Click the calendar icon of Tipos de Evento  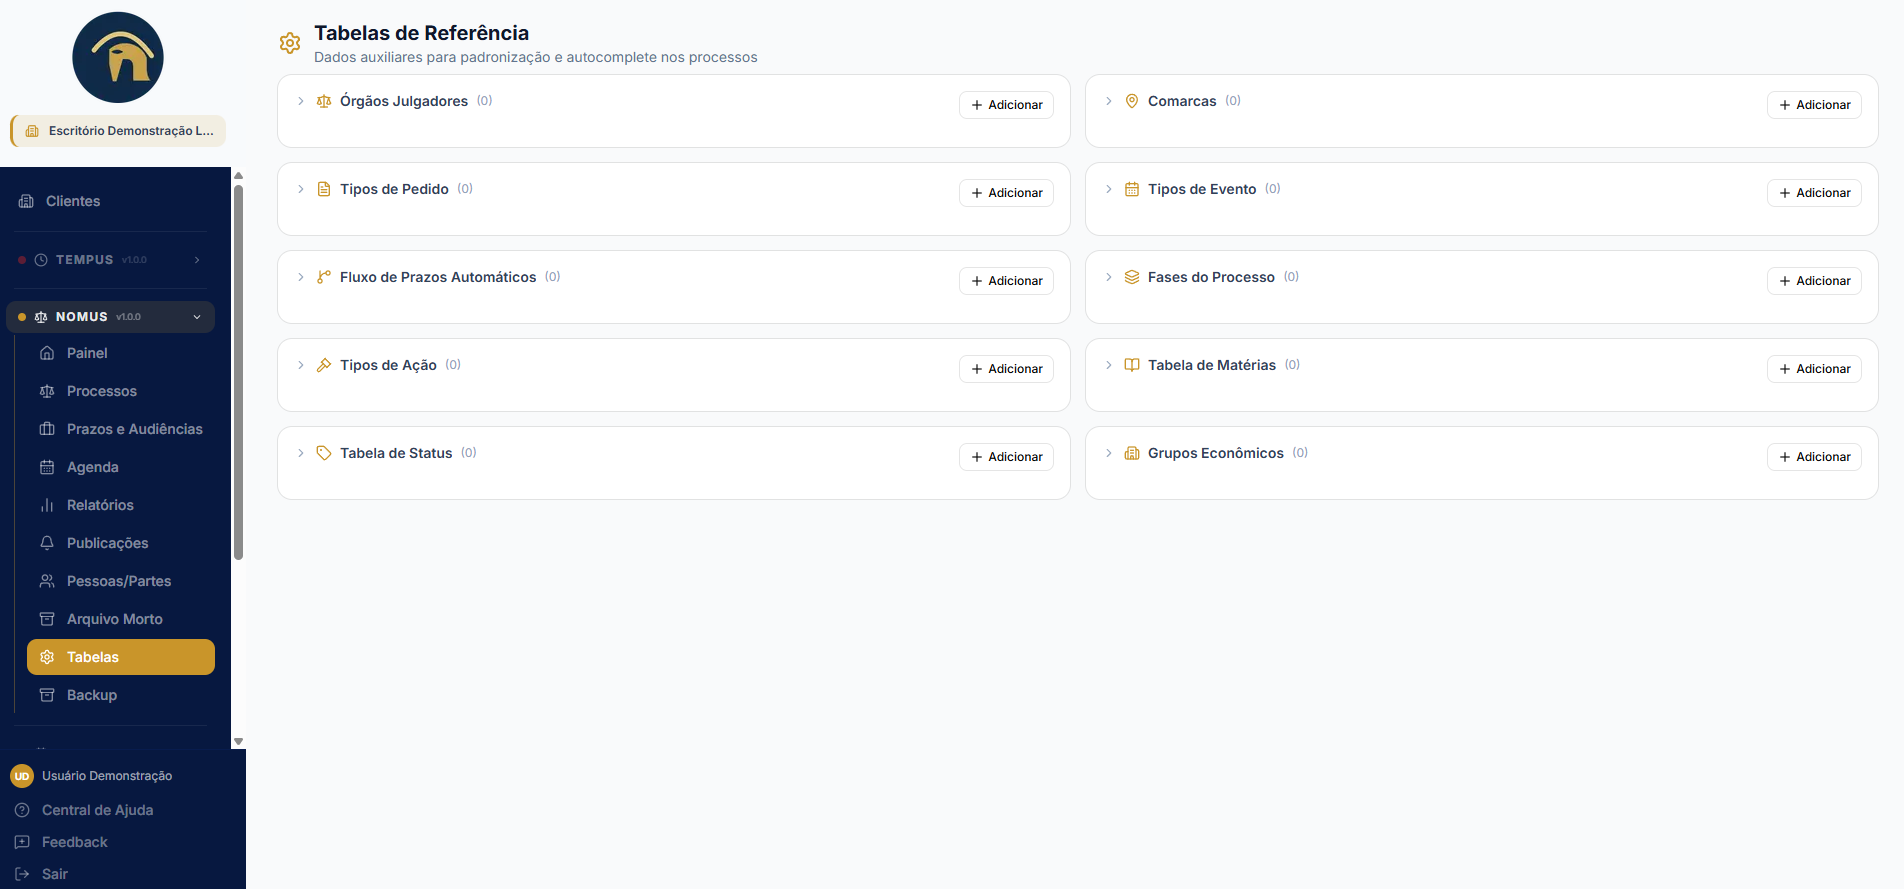point(1132,189)
